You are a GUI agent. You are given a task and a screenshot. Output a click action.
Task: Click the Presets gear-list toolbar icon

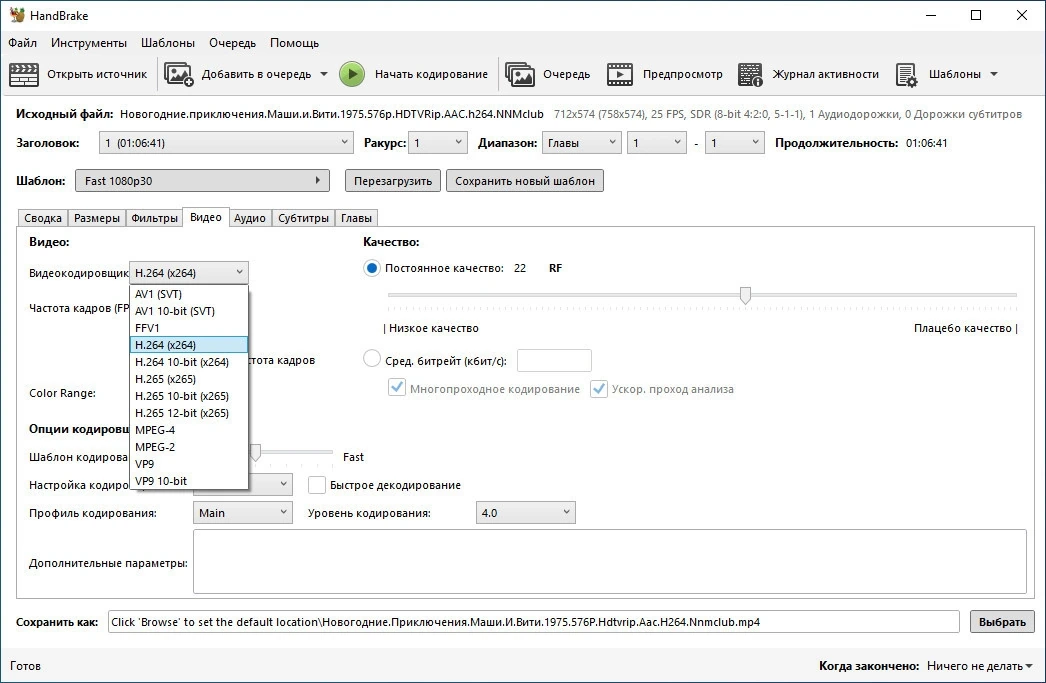[x=907, y=74]
